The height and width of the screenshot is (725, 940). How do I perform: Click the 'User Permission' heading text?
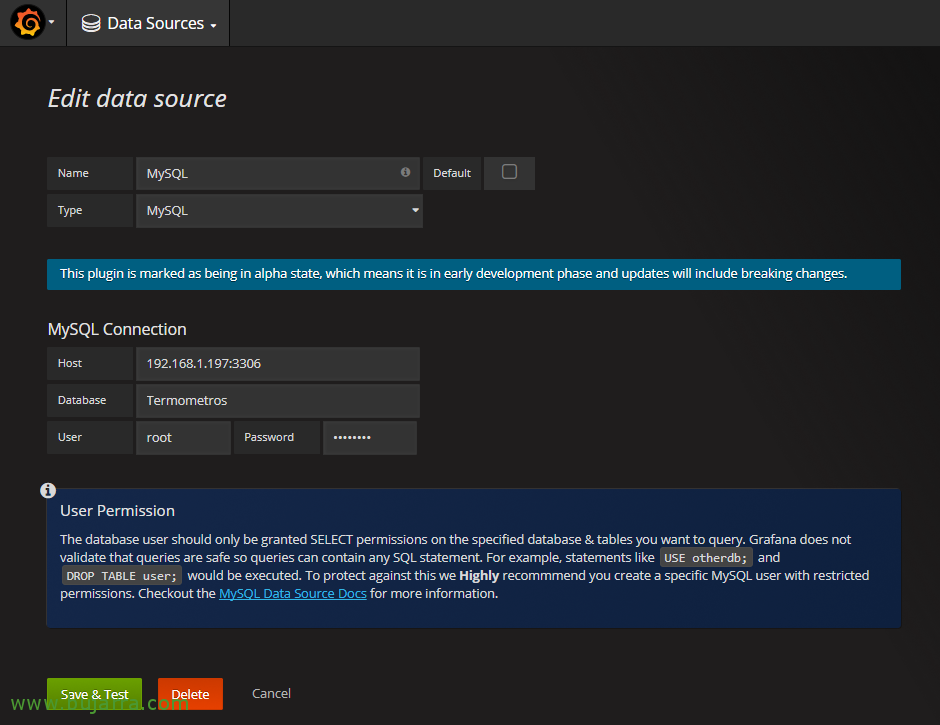click(118, 511)
